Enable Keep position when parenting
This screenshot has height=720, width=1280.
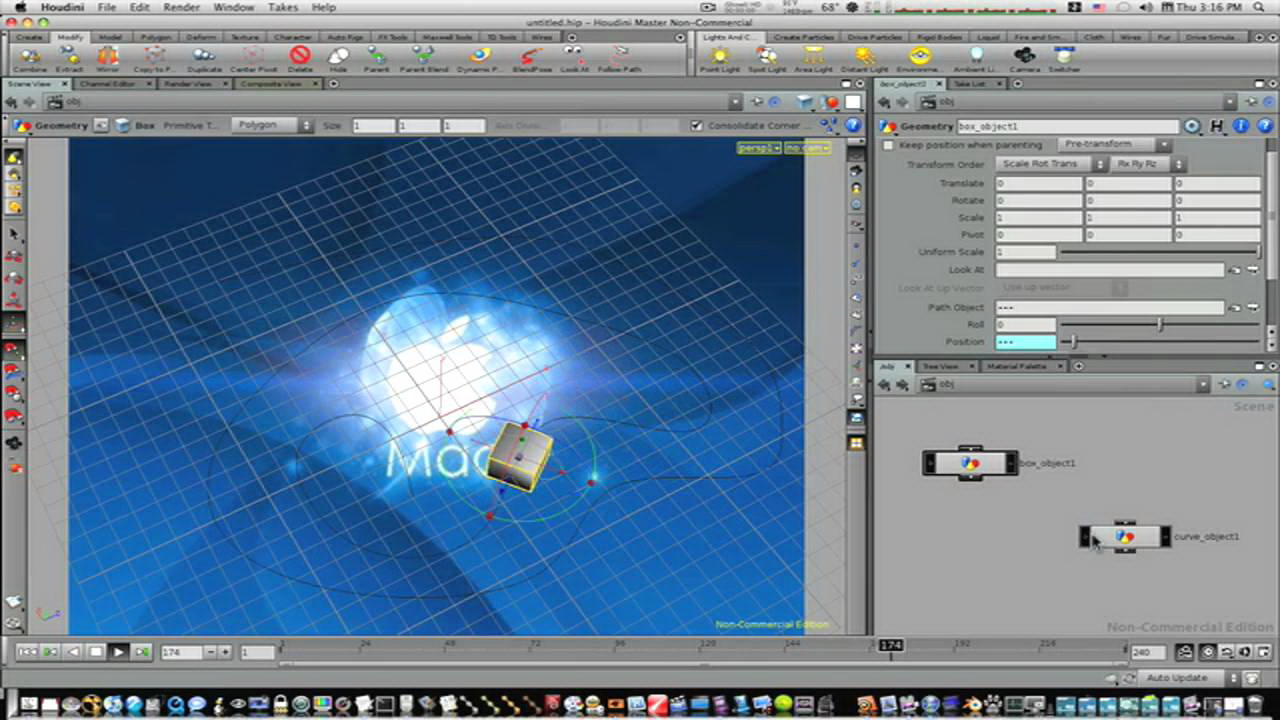click(x=888, y=145)
